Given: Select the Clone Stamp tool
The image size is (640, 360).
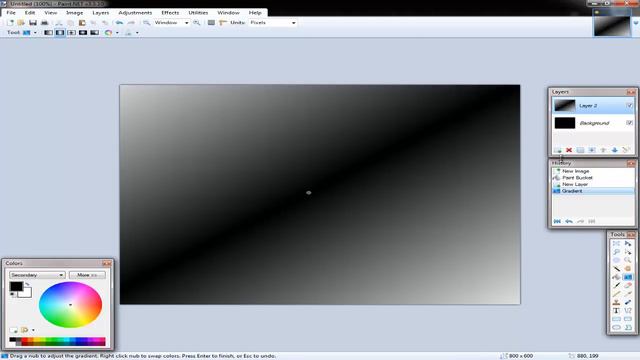Looking at the screenshot, I should pos(616,302).
